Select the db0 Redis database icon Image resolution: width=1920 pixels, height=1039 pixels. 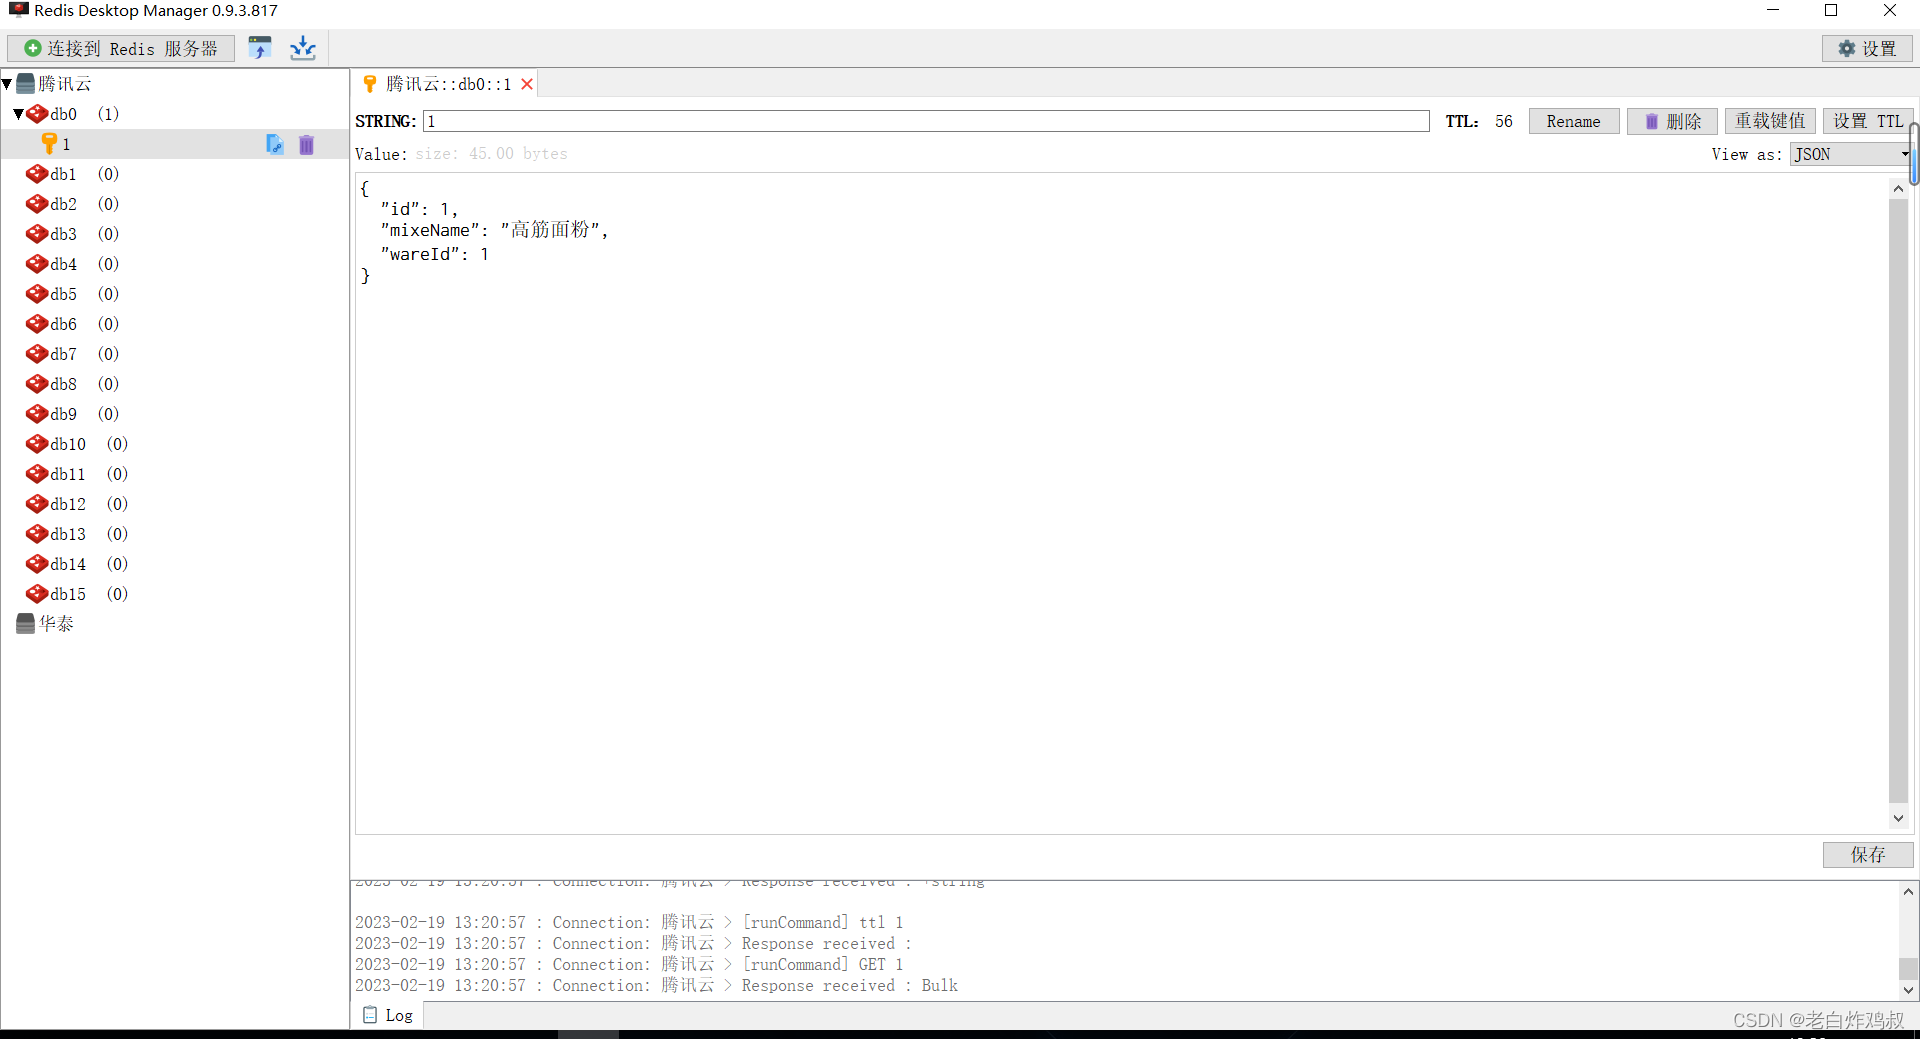tap(37, 114)
